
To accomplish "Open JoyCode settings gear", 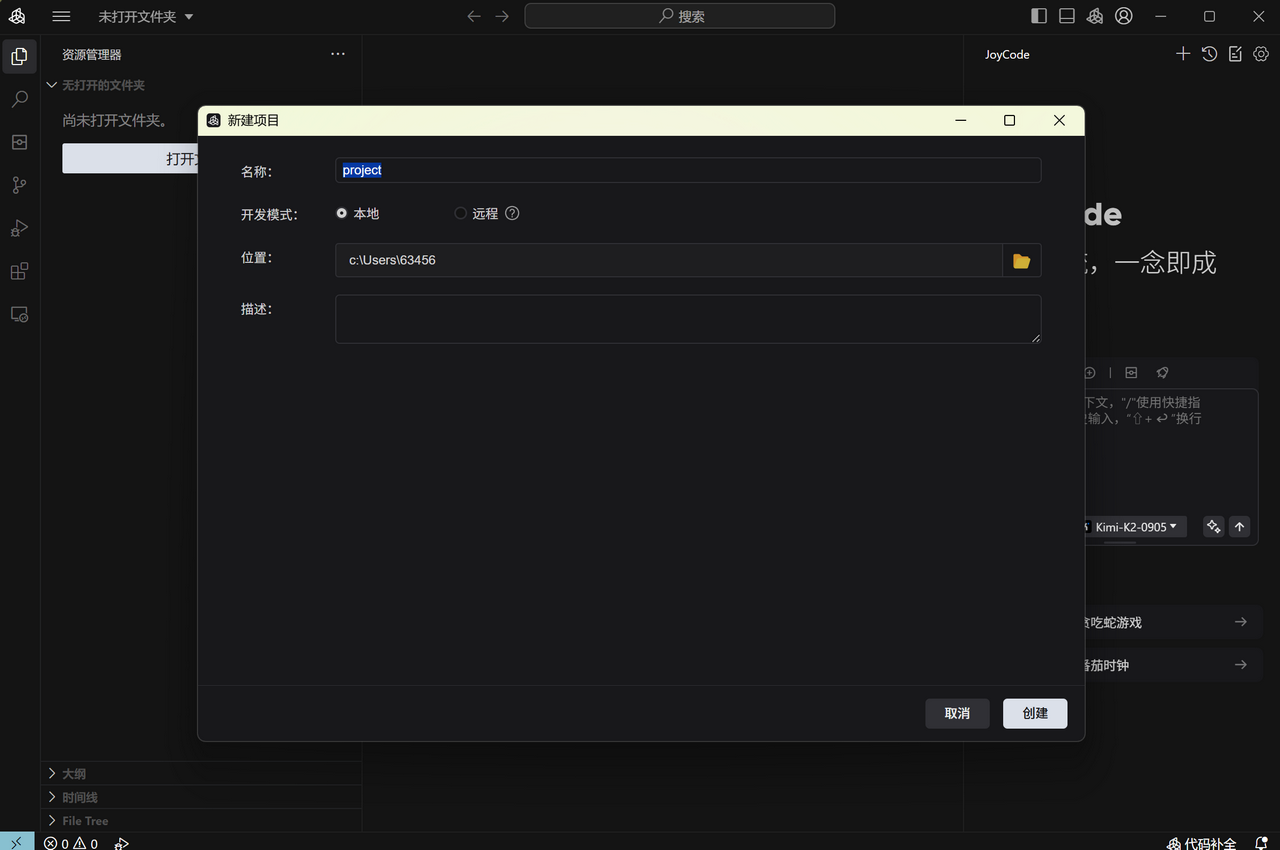I will coord(1261,54).
